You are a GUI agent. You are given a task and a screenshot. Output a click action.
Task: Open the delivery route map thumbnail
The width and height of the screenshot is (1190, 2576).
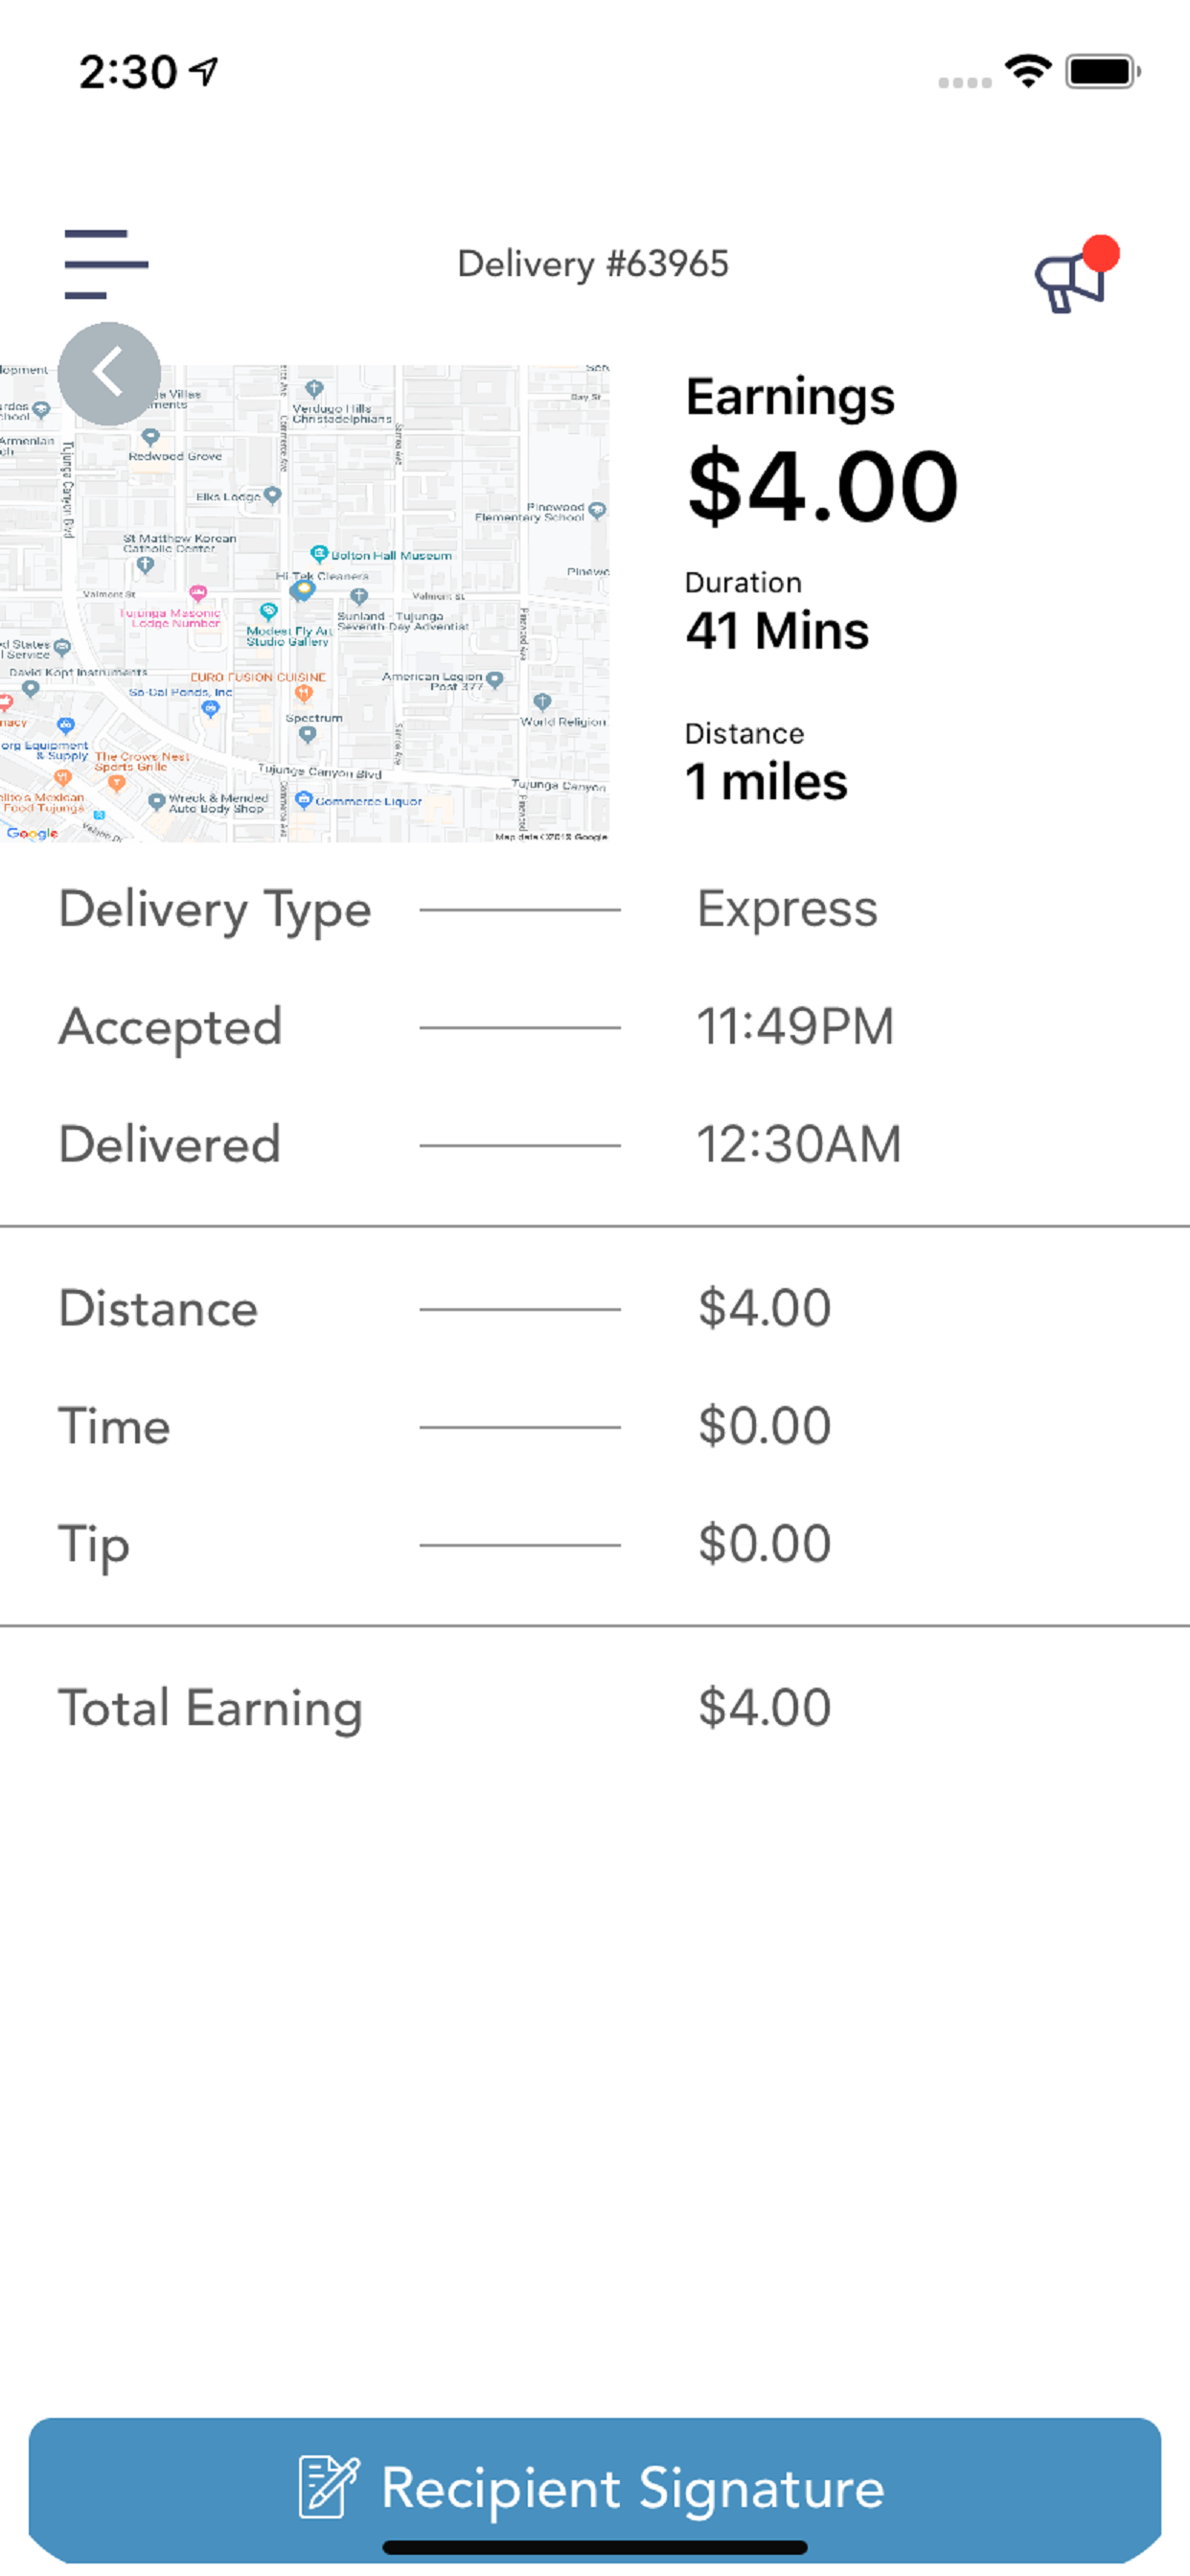pyautogui.click(x=305, y=603)
